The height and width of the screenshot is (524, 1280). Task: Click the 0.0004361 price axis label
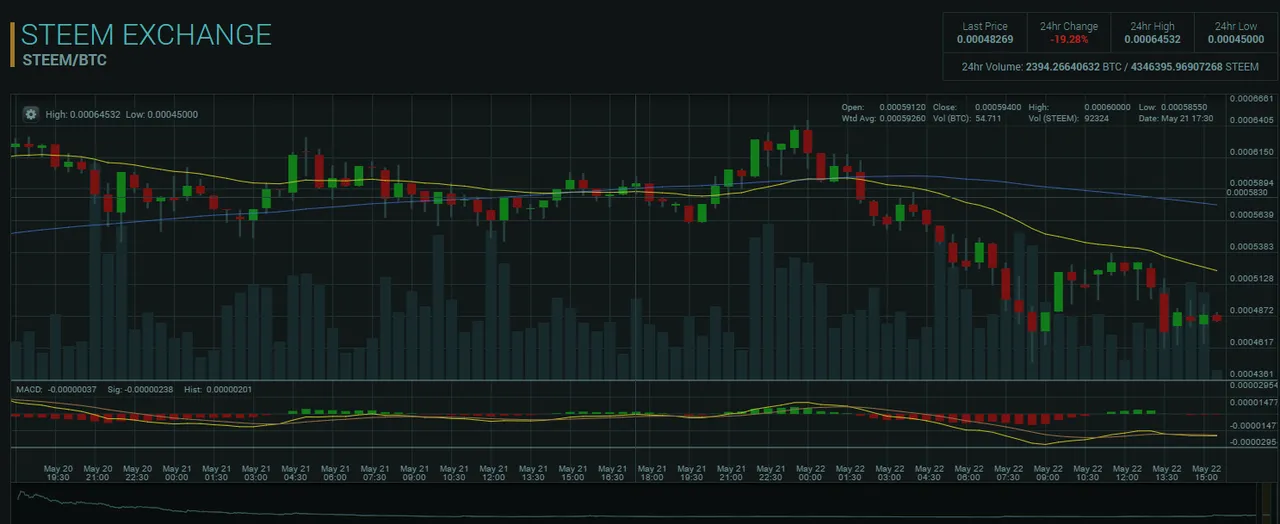[1252, 373]
